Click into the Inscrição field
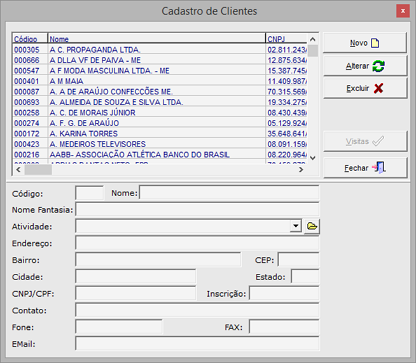The height and width of the screenshot is (363, 416). point(284,294)
